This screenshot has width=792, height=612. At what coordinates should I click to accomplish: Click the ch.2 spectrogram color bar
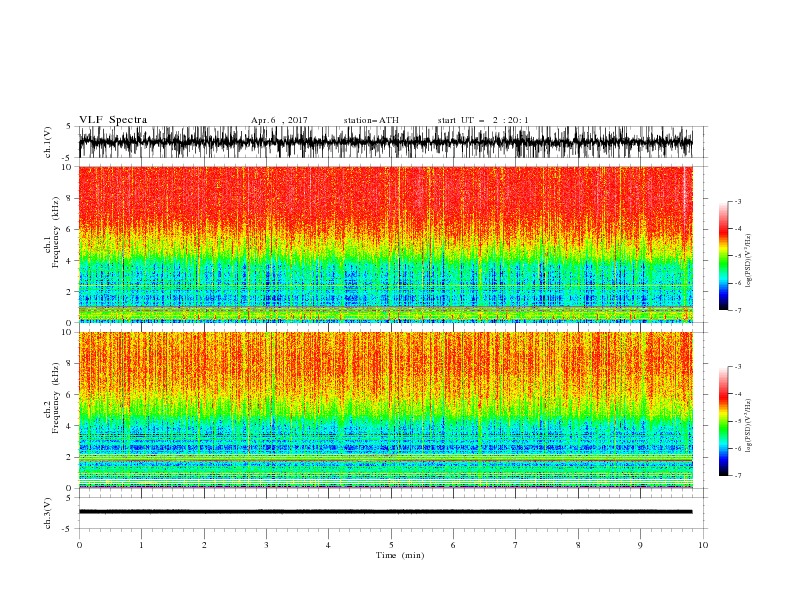[724, 421]
